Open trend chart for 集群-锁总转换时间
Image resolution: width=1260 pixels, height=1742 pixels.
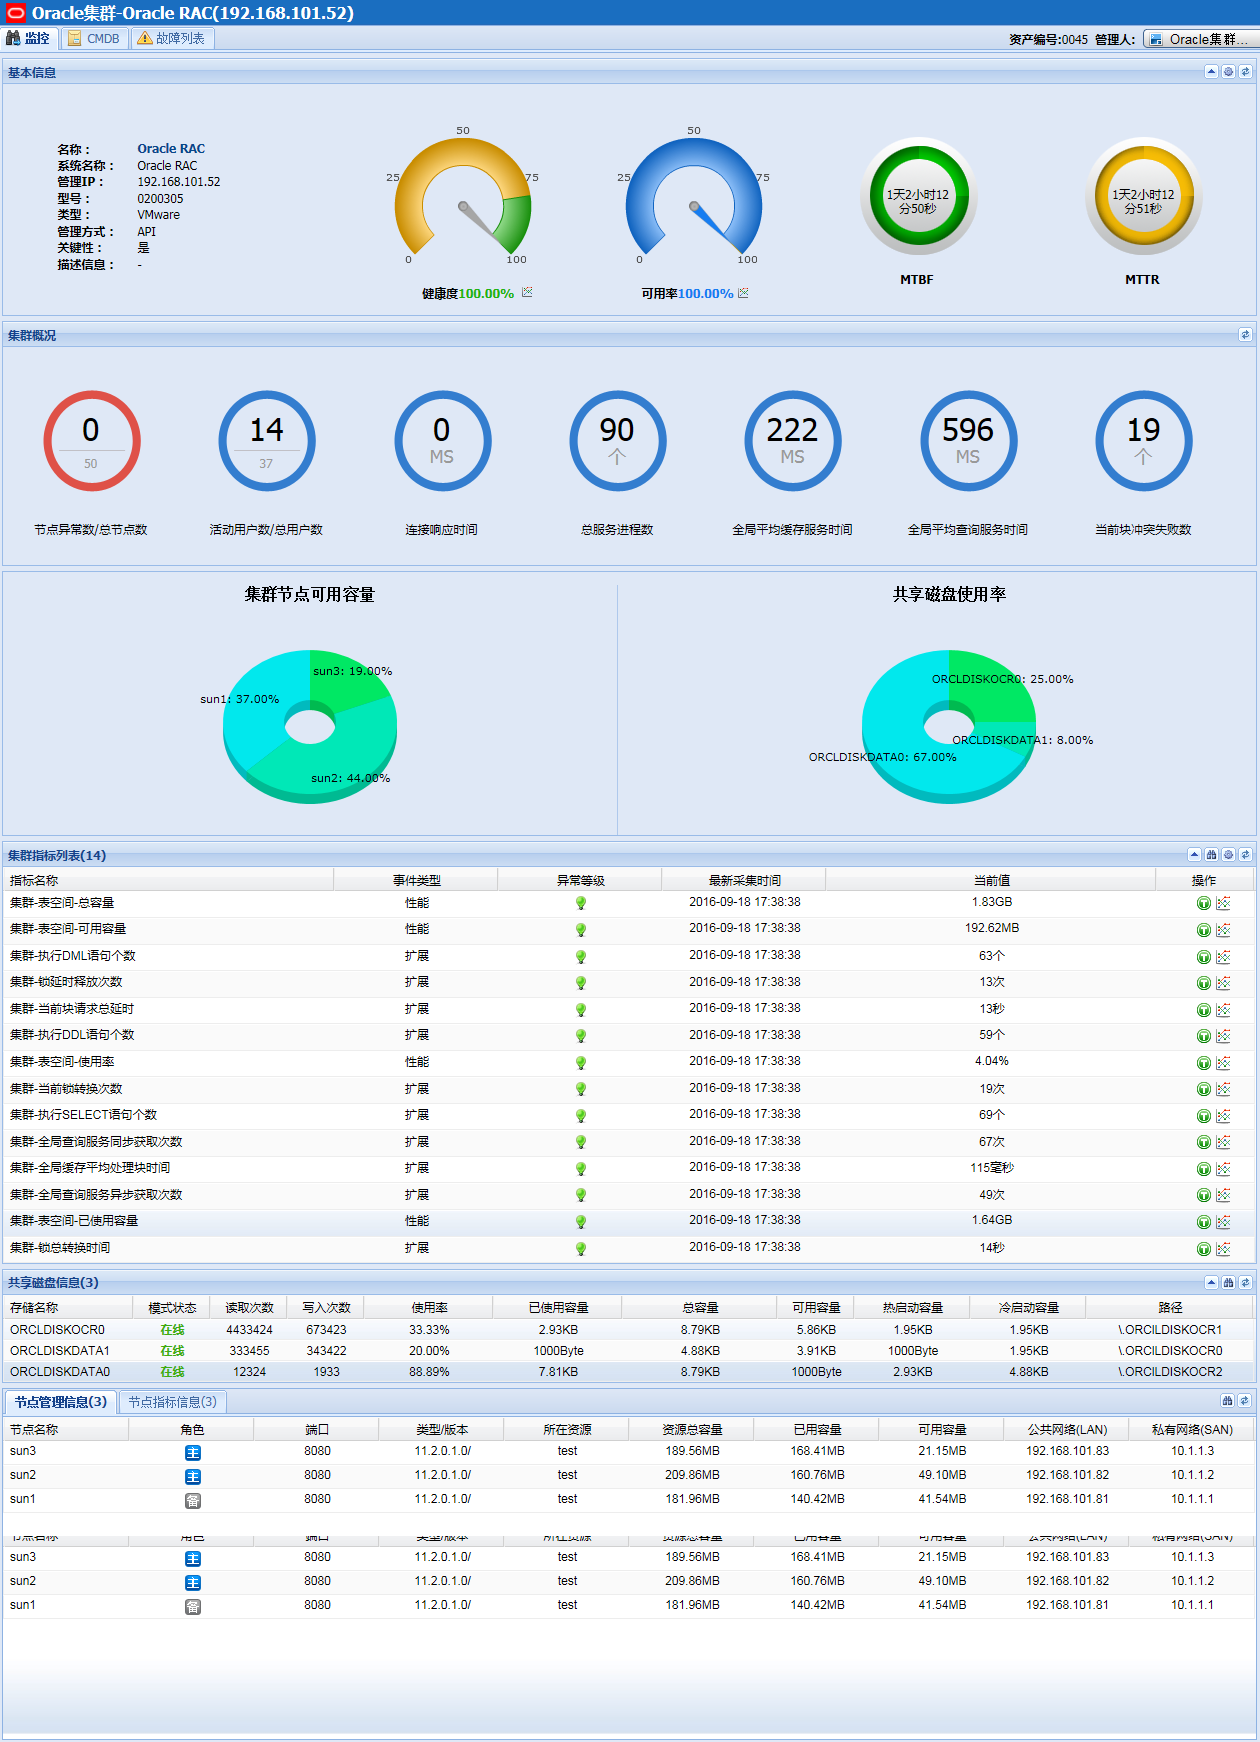pos(1223,1249)
